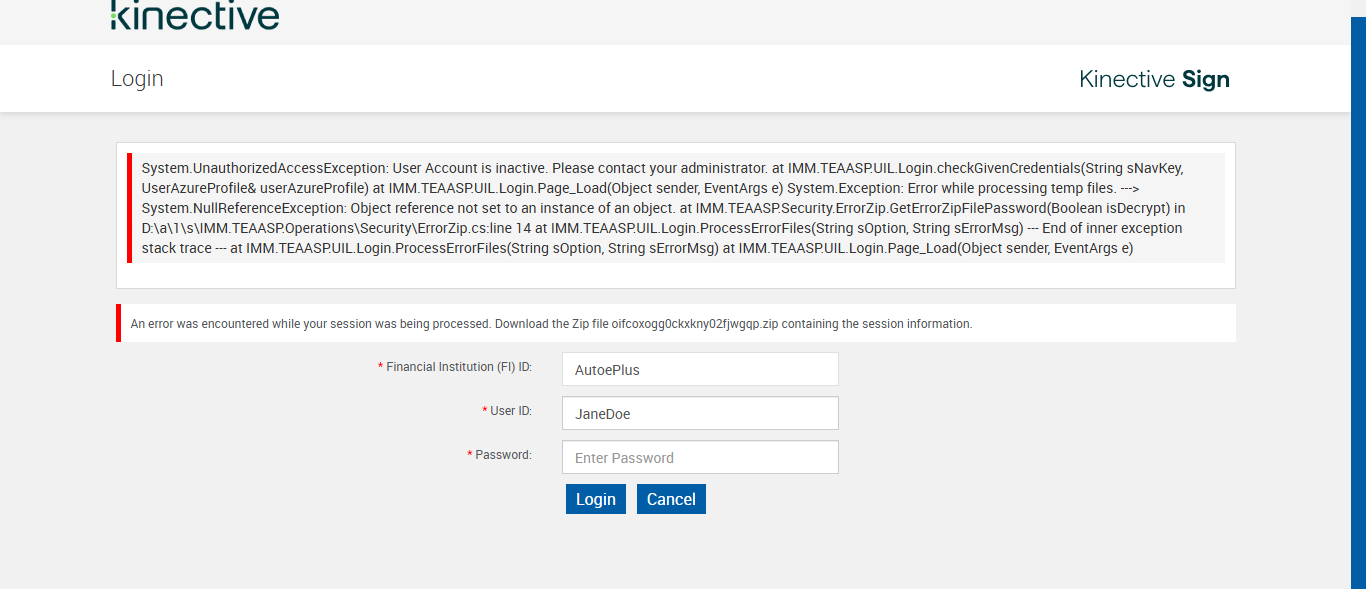Click the Login page heading
The width and height of the screenshot is (1366, 589).
pos(137,79)
